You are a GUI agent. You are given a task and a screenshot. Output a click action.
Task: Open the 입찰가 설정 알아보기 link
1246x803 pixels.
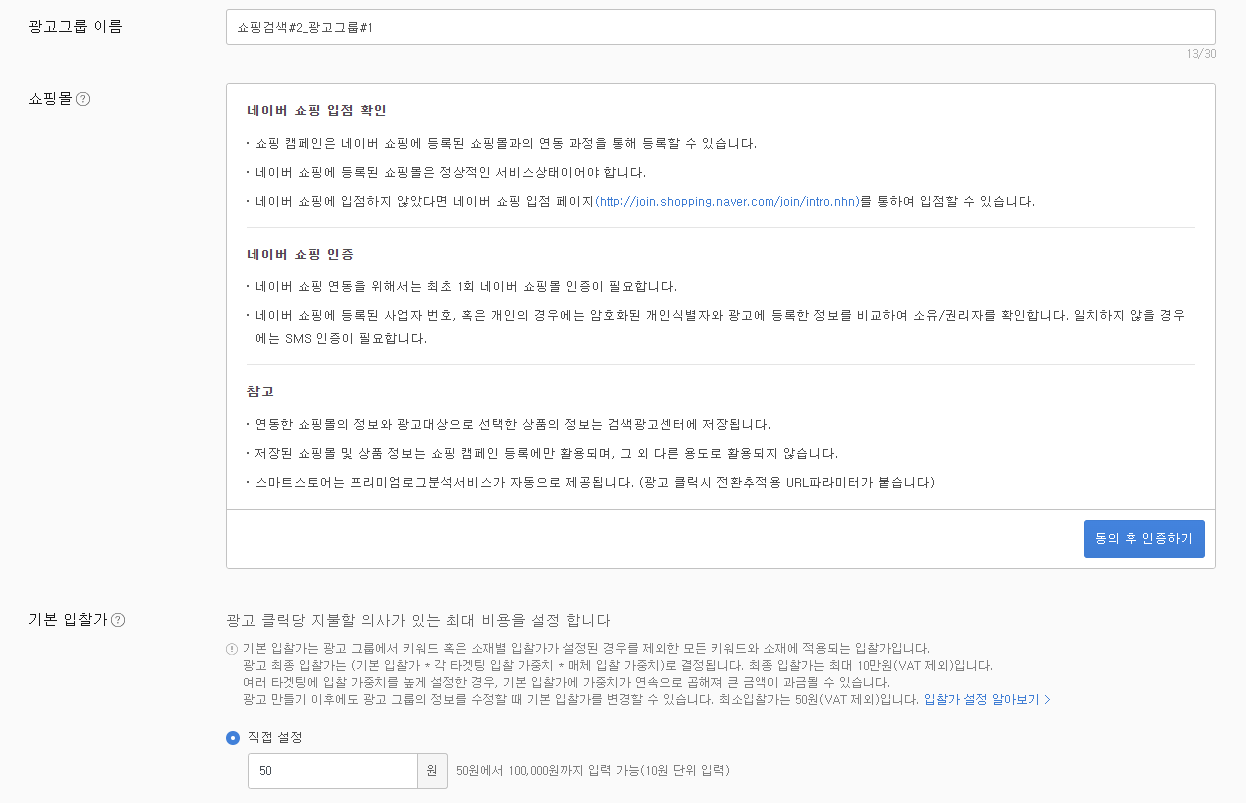(987, 700)
